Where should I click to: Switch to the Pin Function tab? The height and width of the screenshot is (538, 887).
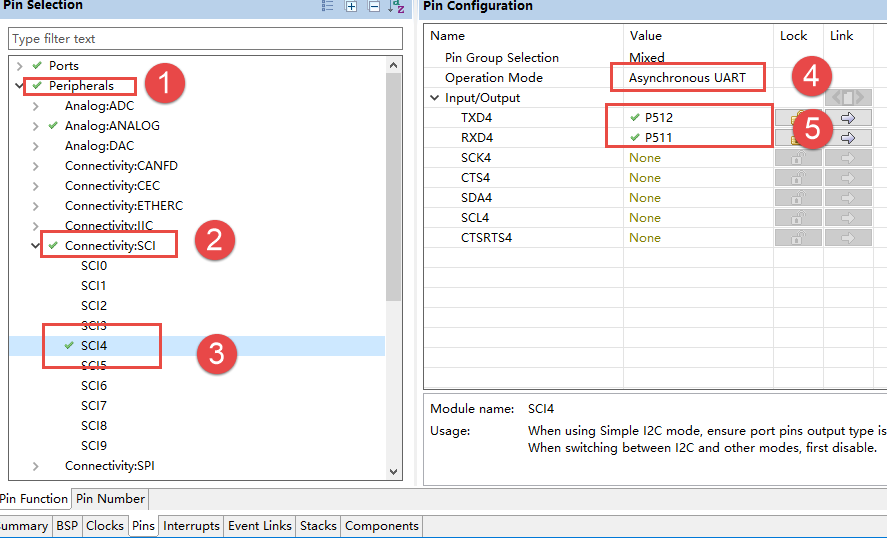[34, 499]
